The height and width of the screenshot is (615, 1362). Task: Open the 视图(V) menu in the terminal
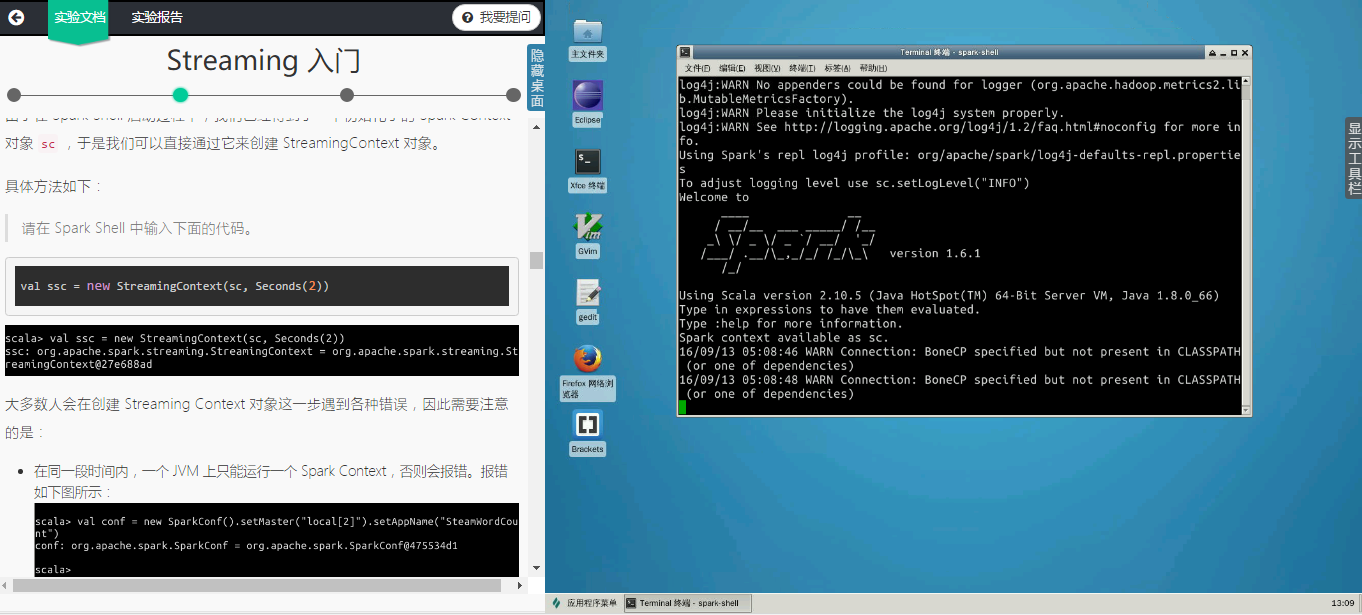(768, 68)
